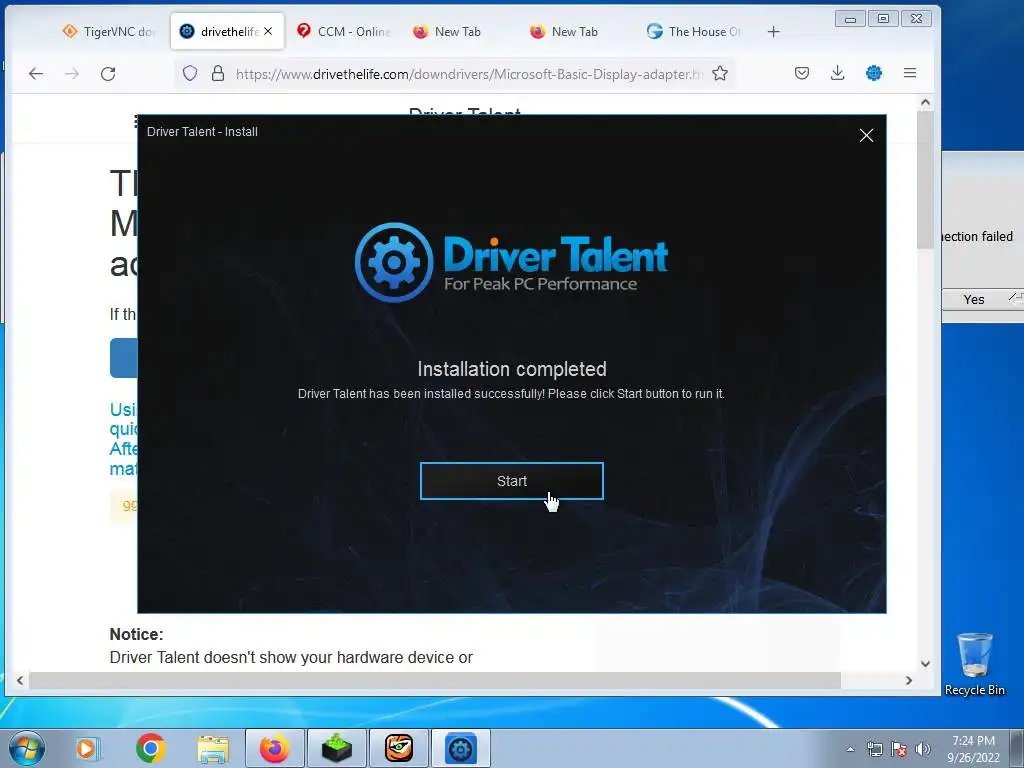This screenshot has width=1024, height=768.
Task: Open the first New Tab
Action: coord(448,31)
